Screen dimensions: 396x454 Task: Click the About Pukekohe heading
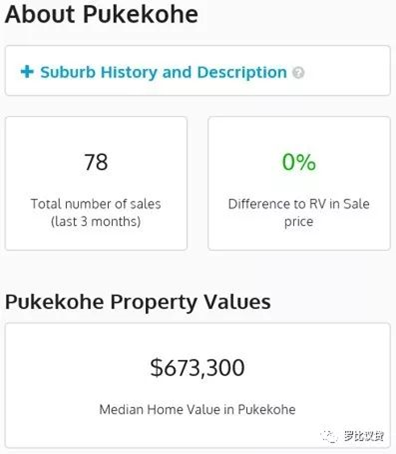(102, 14)
